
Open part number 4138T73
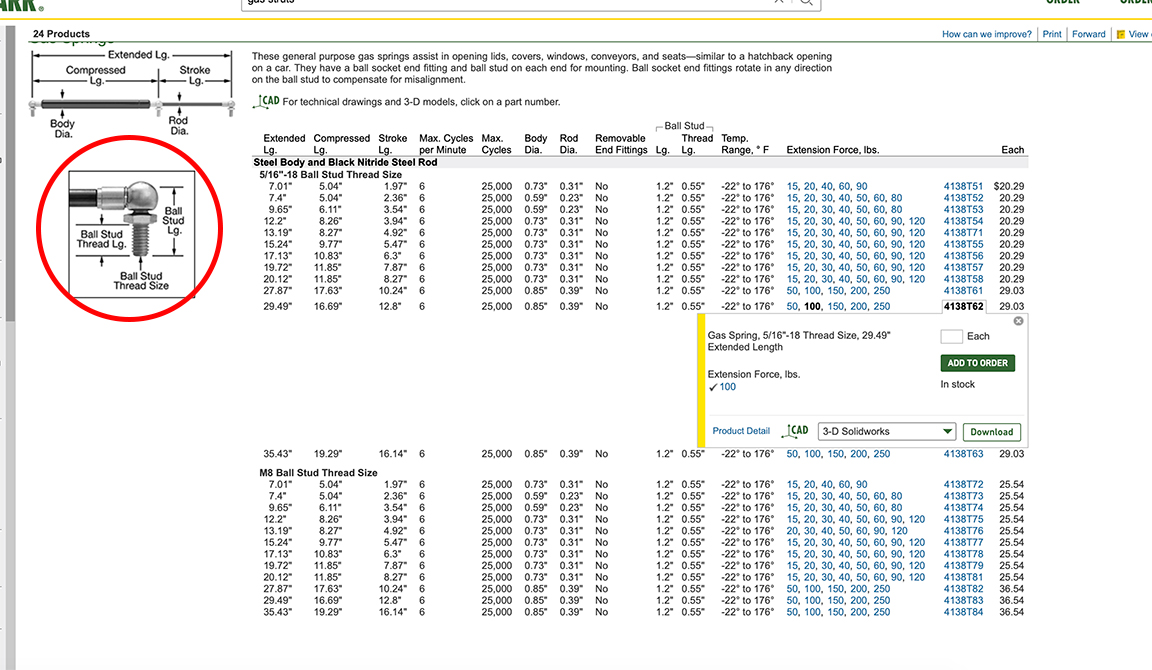pos(962,497)
